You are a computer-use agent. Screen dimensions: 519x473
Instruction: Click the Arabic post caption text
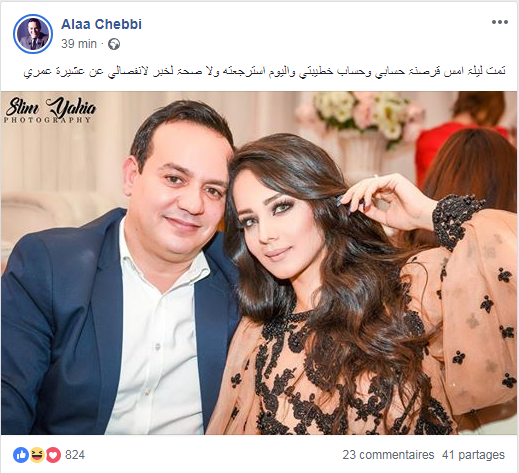pos(264,71)
